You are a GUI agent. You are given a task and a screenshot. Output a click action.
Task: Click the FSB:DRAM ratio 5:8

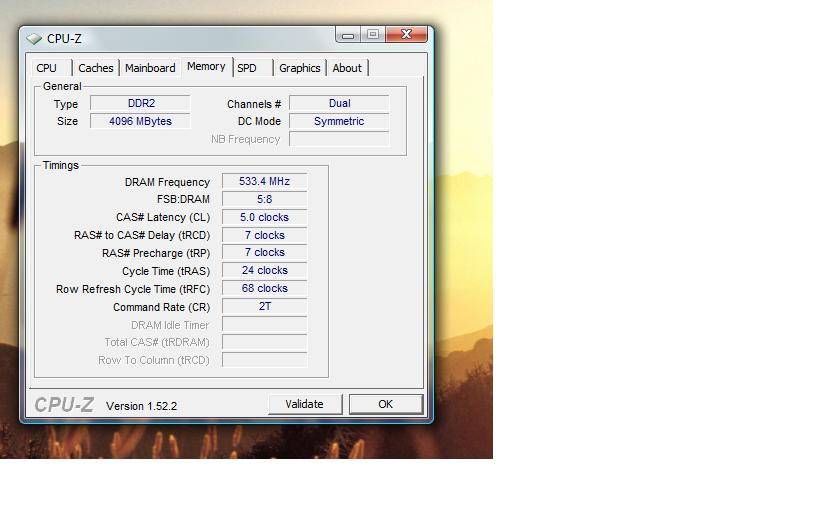coord(265,199)
